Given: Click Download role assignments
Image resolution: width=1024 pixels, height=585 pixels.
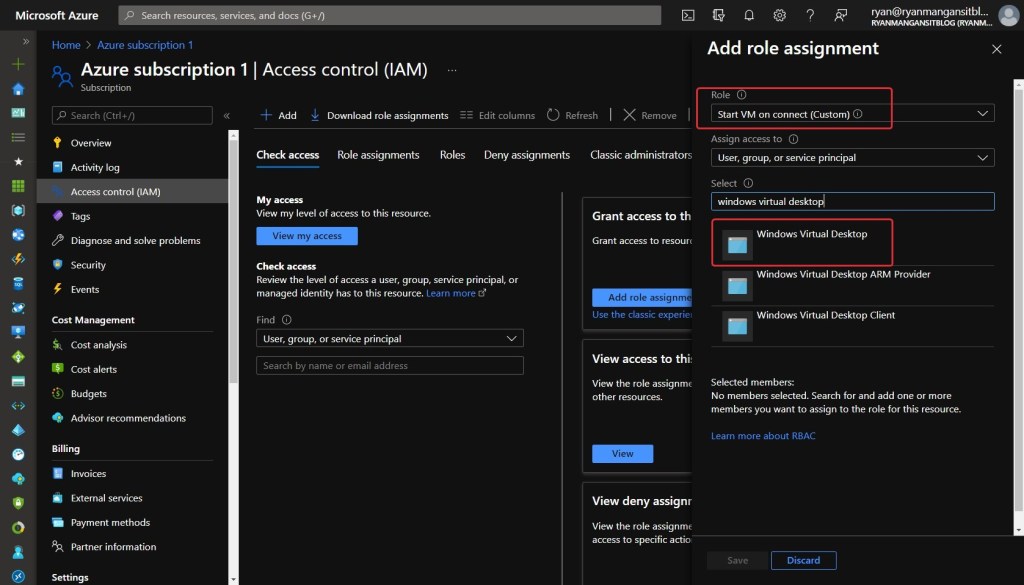Looking at the screenshot, I should pyautogui.click(x=379, y=116).
